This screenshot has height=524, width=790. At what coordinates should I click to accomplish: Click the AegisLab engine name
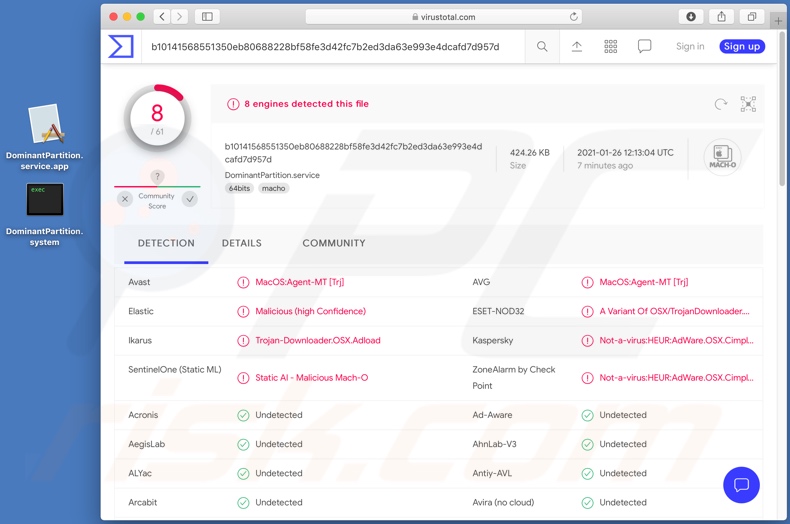[147, 444]
